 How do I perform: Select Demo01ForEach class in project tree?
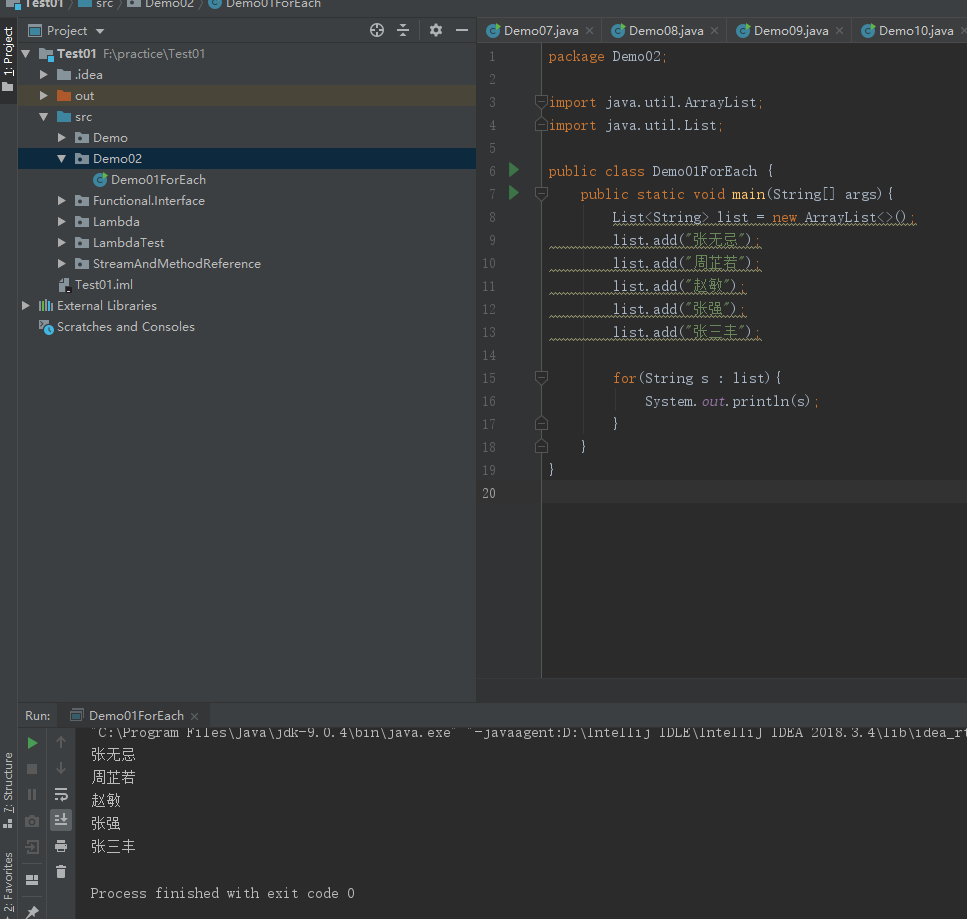(x=157, y=180)
